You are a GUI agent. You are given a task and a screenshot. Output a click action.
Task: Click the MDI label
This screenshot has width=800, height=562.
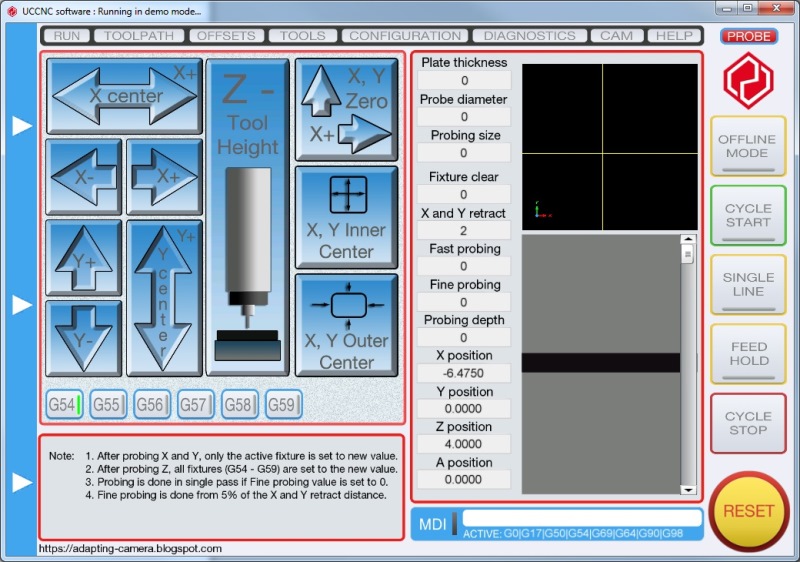click(x=433, y=524)
